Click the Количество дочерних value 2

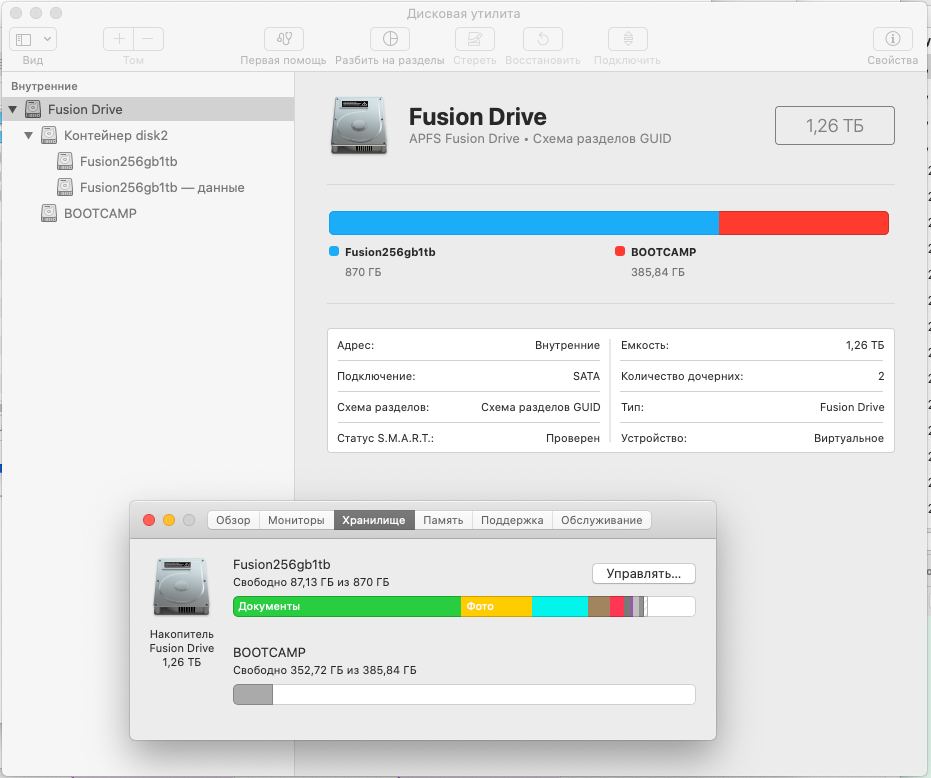click(x=881, y=376)
